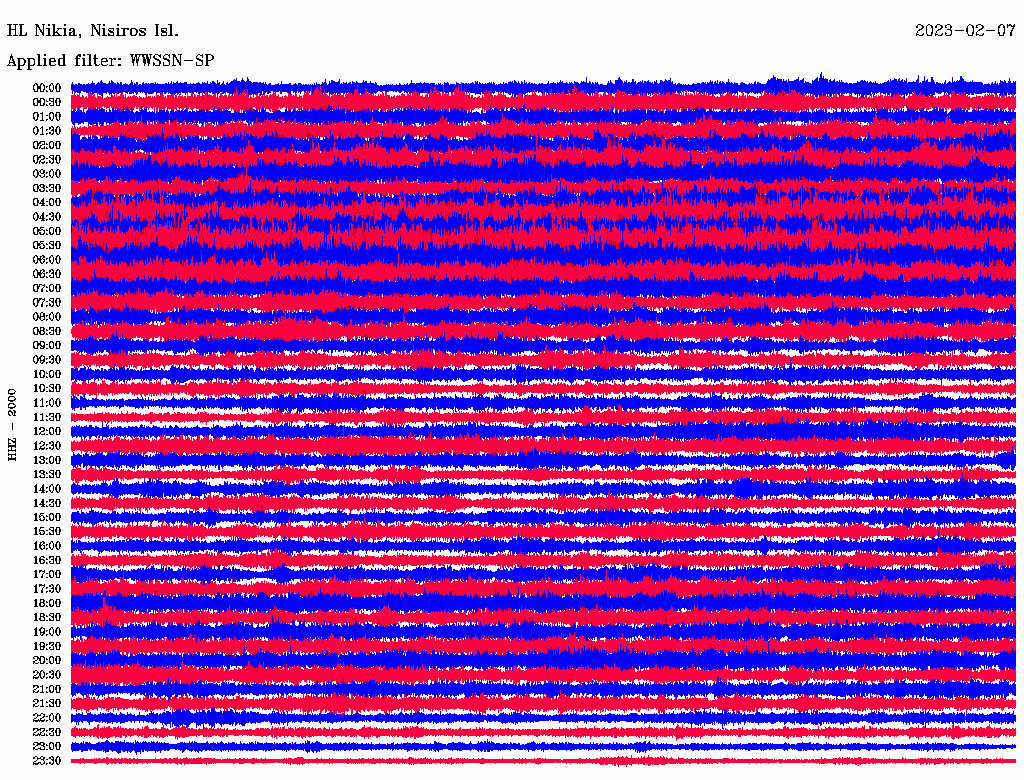Click the station title HL Nikia, Nisiros Isl.
The height and width of the screenshot is (780, 1024).
coord(92,31)
